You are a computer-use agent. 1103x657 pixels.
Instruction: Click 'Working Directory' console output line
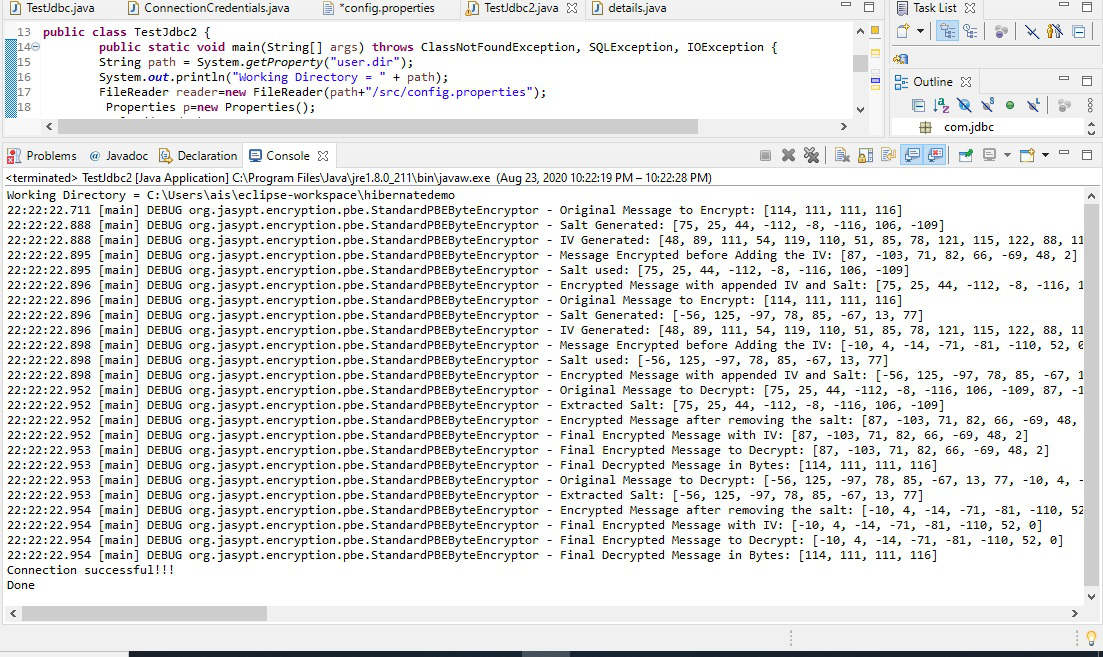(x=231, y=196)
